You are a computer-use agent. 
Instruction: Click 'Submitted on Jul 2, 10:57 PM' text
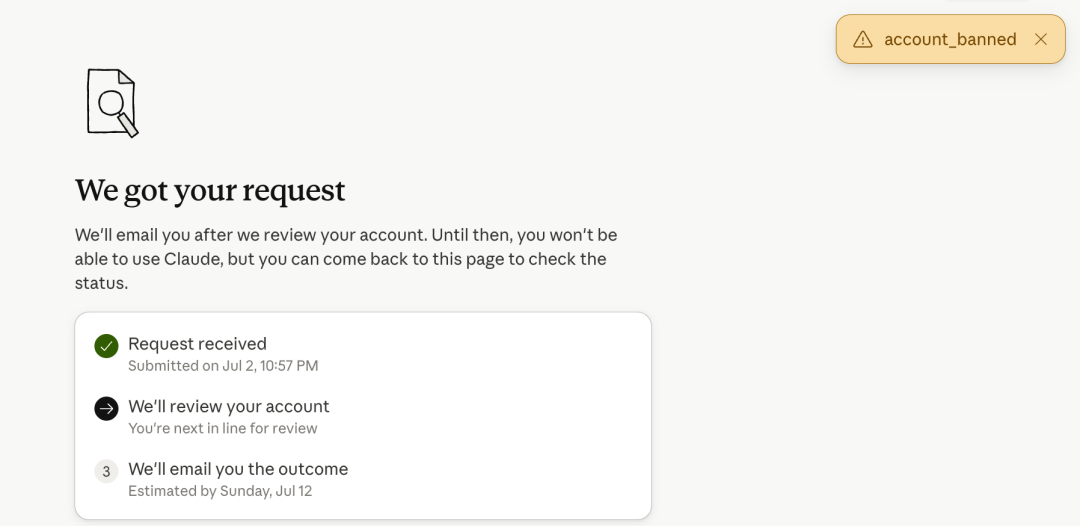pyautogui.click(x=223, y=366)
